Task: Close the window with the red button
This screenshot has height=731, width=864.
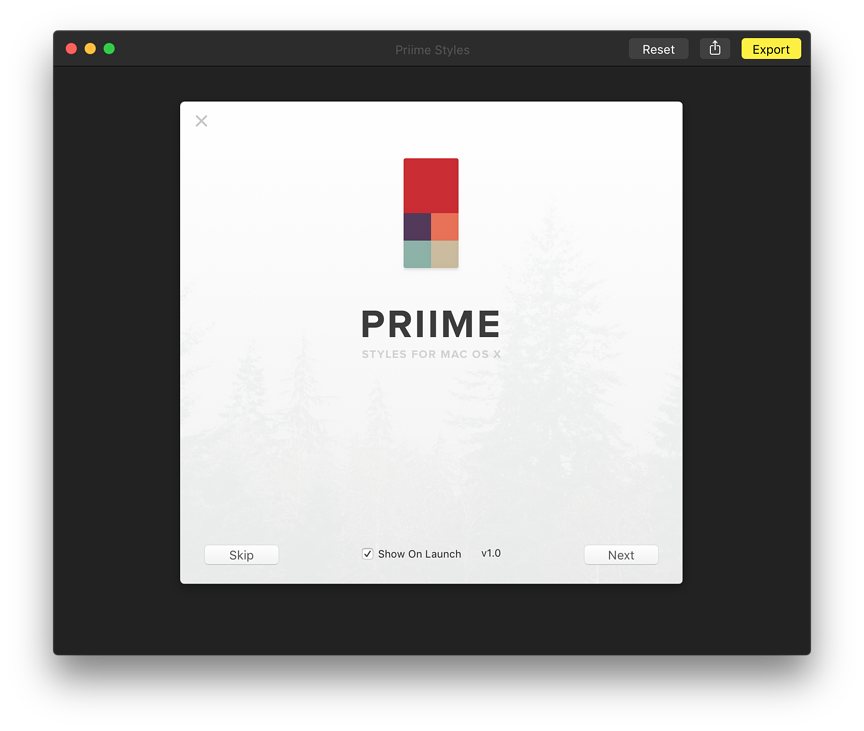Action: [x=71, y=48]
